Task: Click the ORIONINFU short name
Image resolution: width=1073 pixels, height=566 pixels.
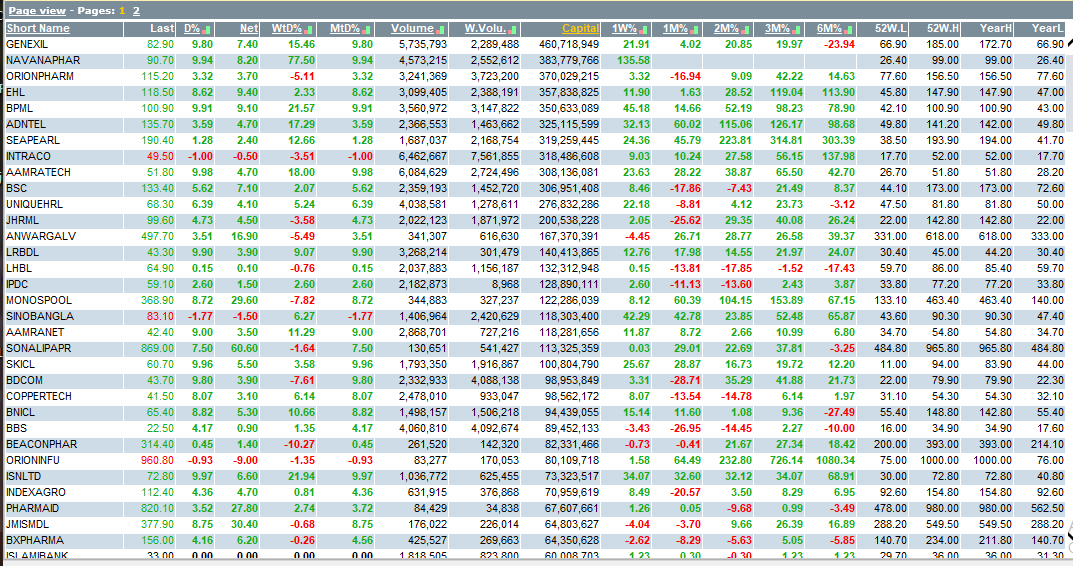Action: pyautogui.click(x=33, y=461)
